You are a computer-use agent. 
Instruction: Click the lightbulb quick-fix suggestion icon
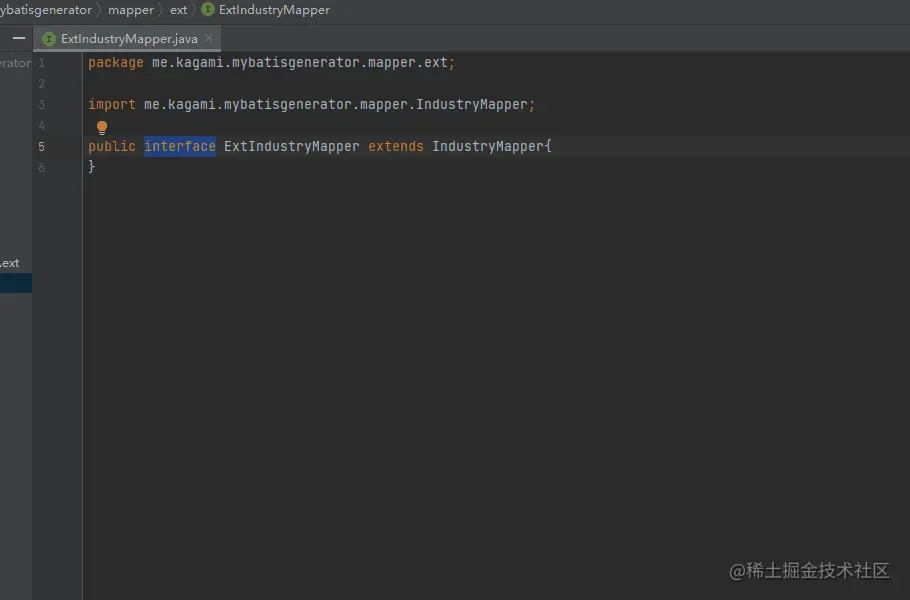101,127
